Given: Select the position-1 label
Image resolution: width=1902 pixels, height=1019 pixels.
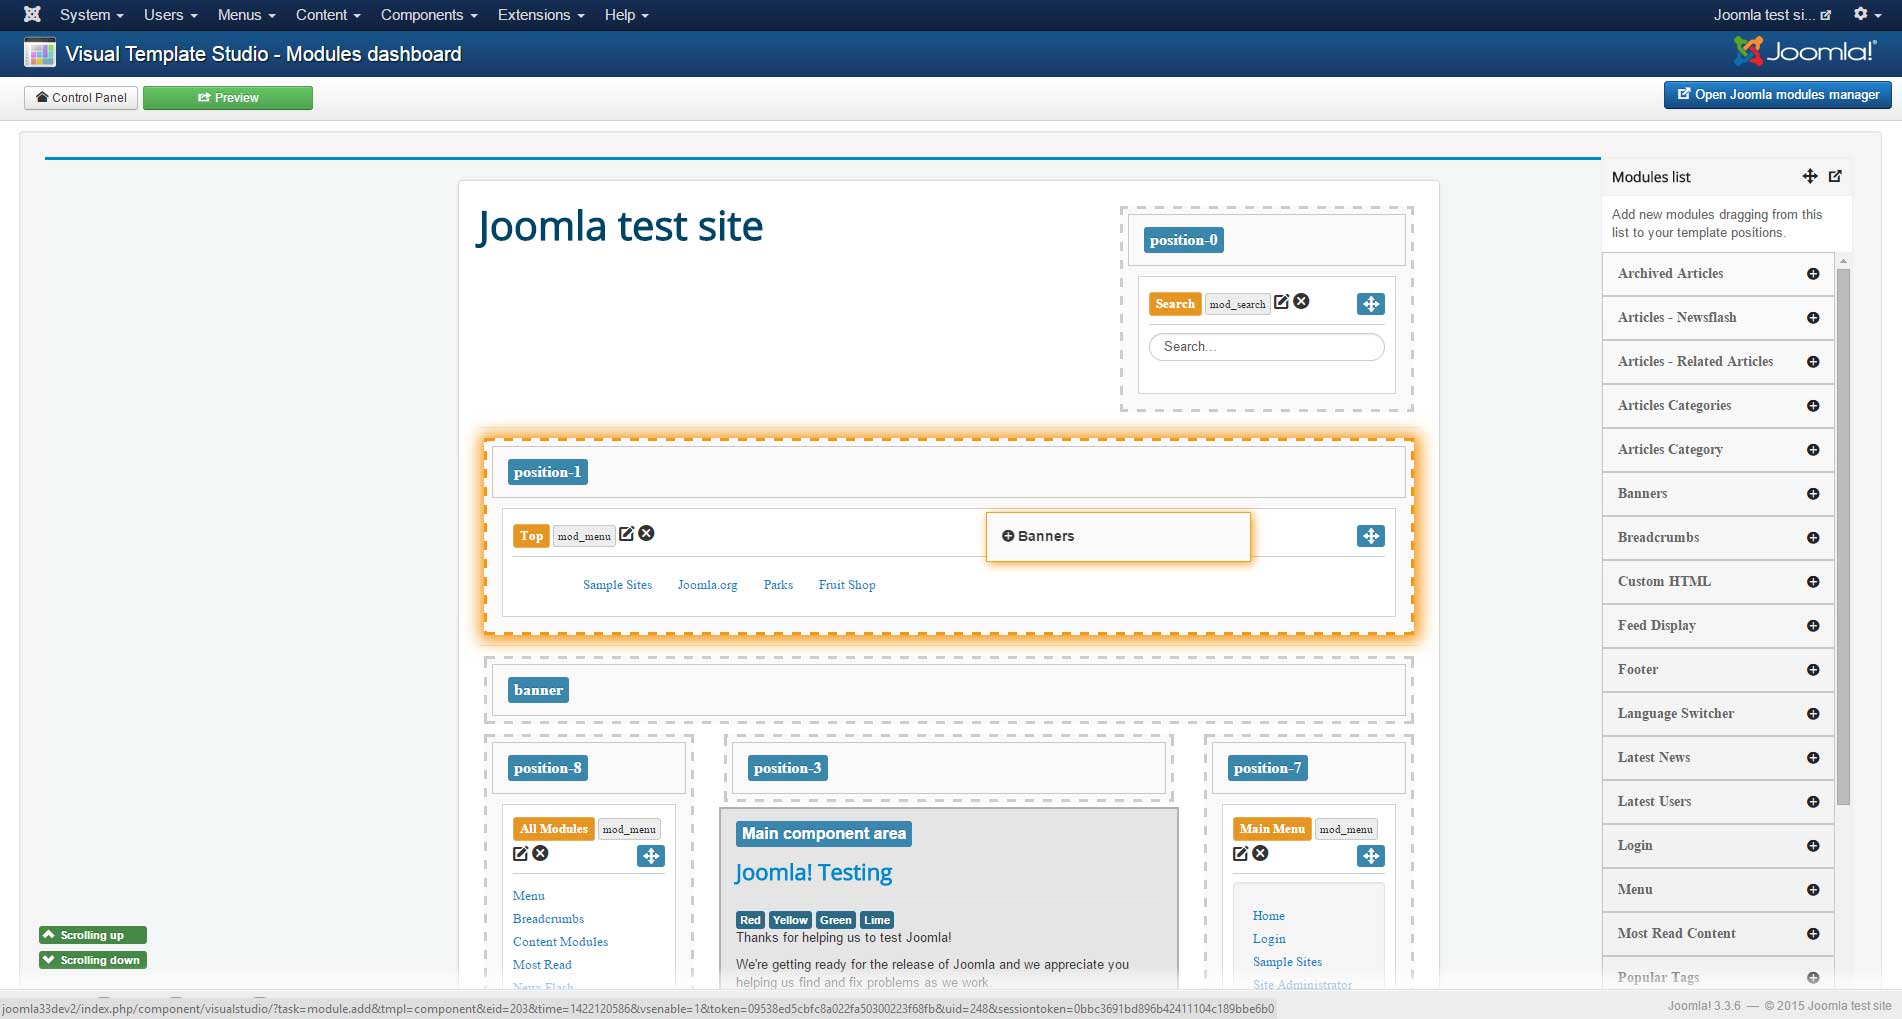Looking at the screenshot, I should click(x=547, y=472).
